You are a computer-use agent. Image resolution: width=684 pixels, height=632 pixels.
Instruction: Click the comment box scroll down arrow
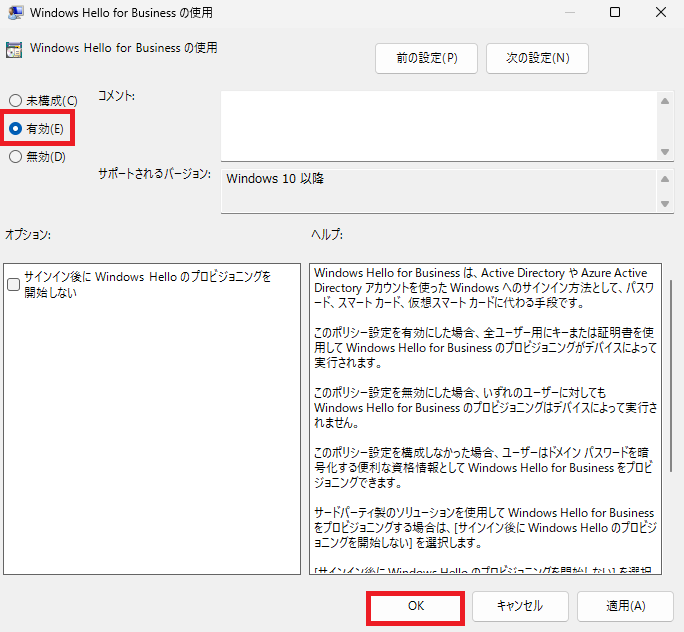(x=665, y=152)
